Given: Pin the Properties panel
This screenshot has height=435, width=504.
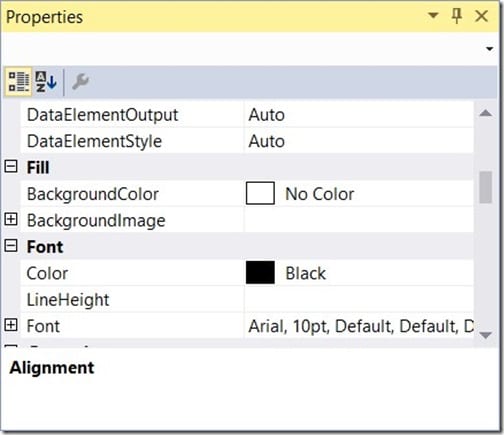Looking at the screenshot, I should (x=456, y=16).
